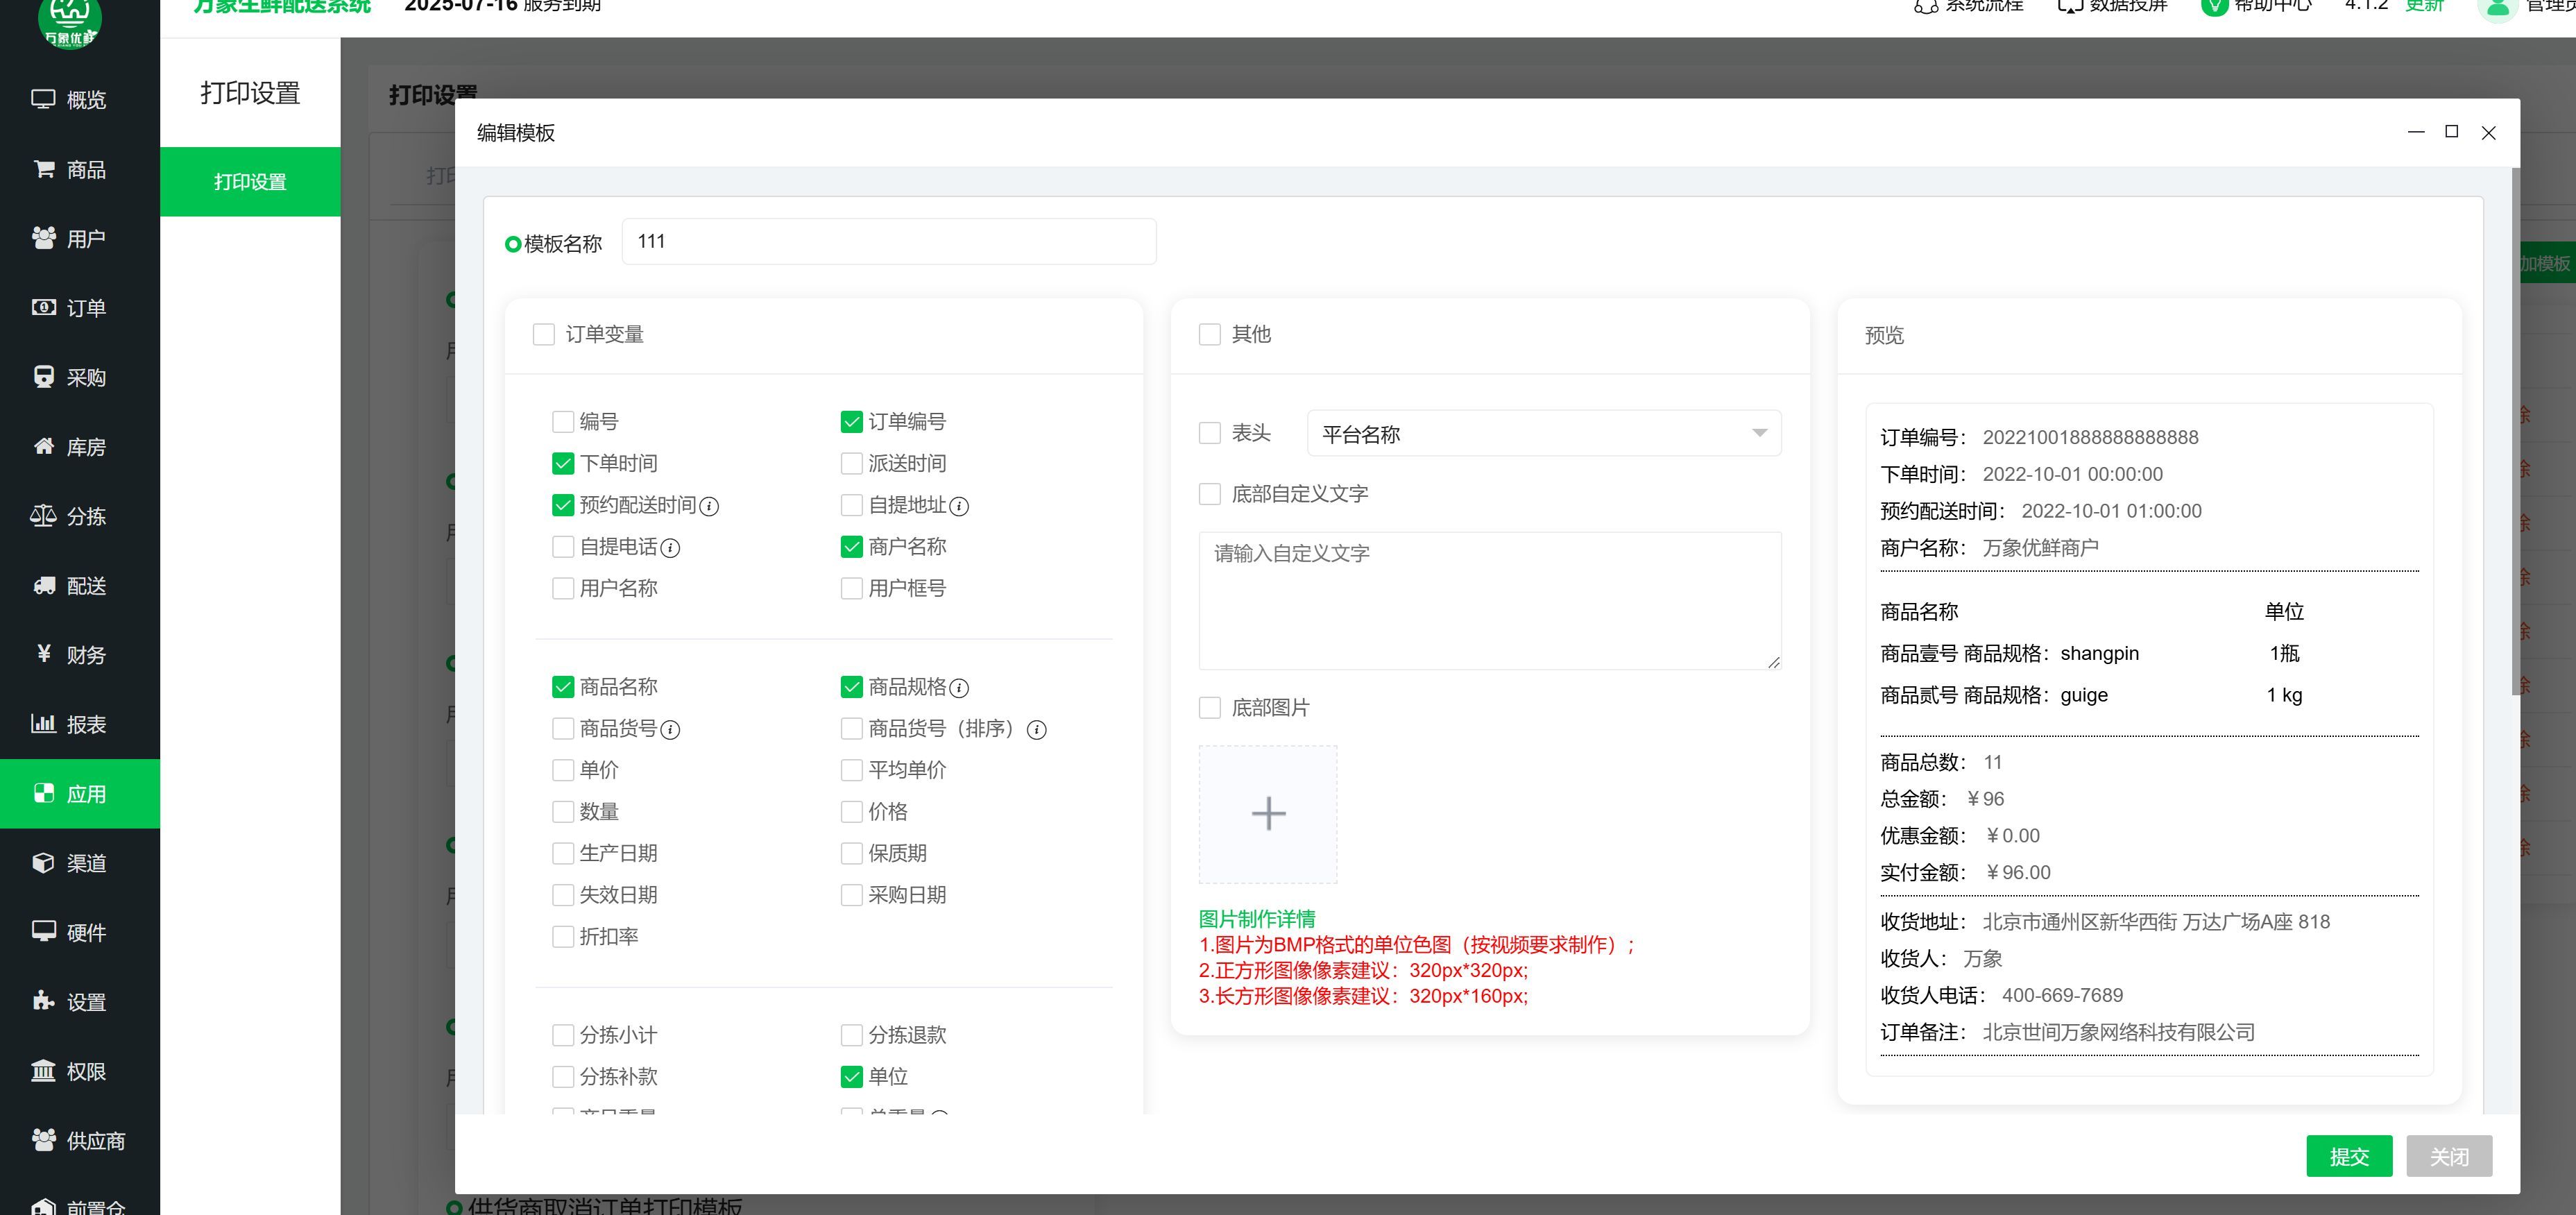
Task: Select 打印设置 green tab in submenu
Action: click(x=250, y=182)
